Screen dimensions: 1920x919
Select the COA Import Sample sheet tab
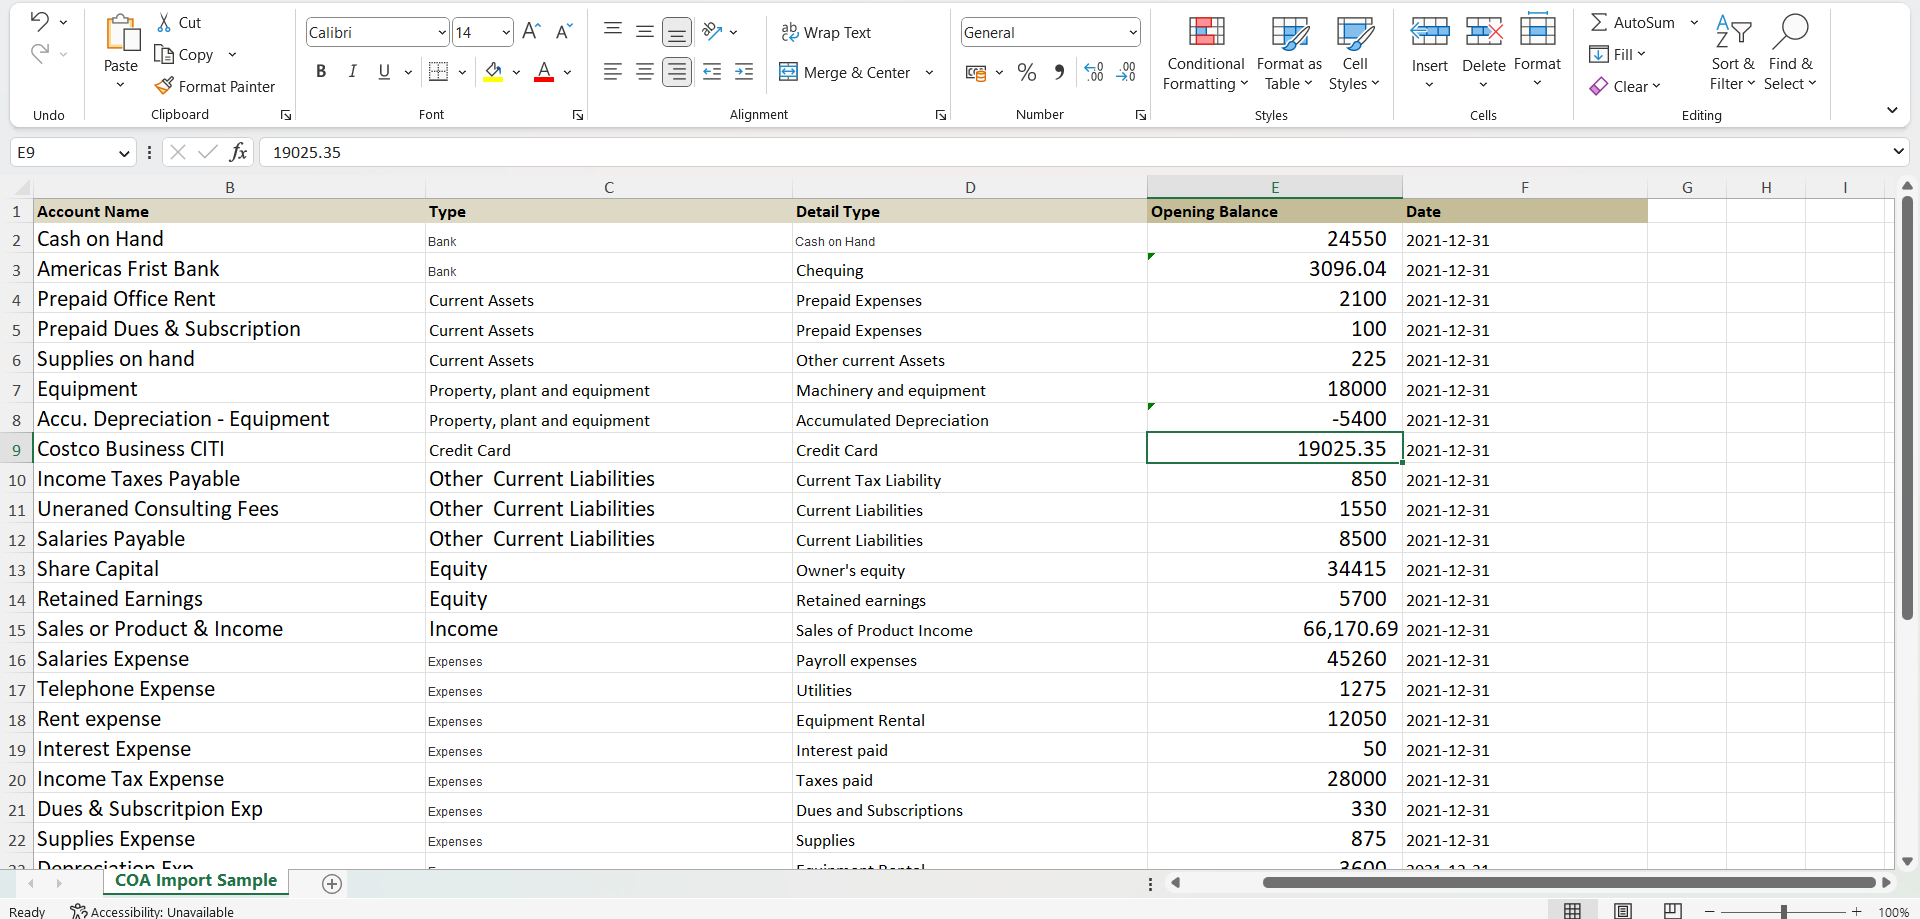[x=196, y=880]
